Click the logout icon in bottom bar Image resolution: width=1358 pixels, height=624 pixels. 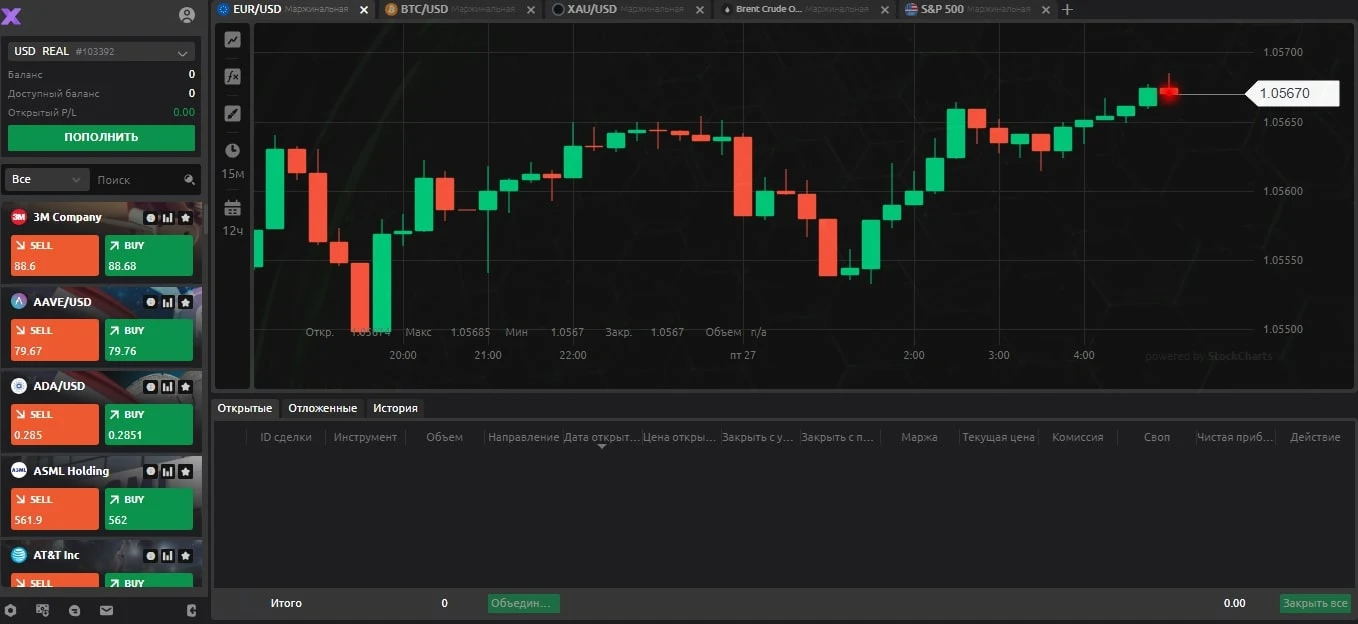coord(192,610)
